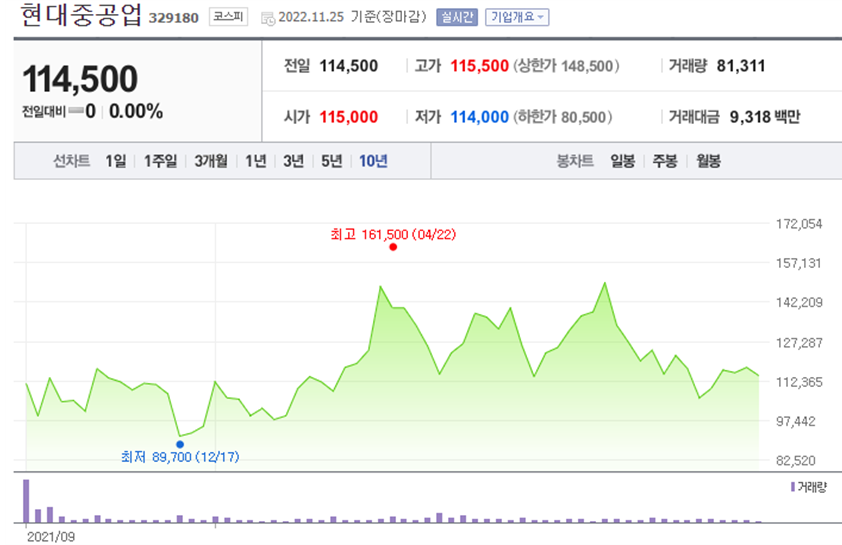The height and width of the screenshot is (545, 842).
Task: Click the large current price 114,500
Action: point(80,78)
